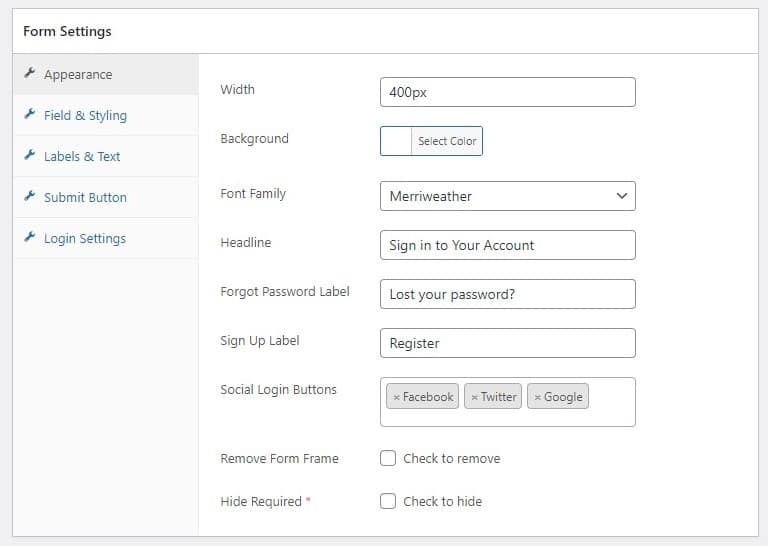Remove the Google social login tag

(537, 397)
